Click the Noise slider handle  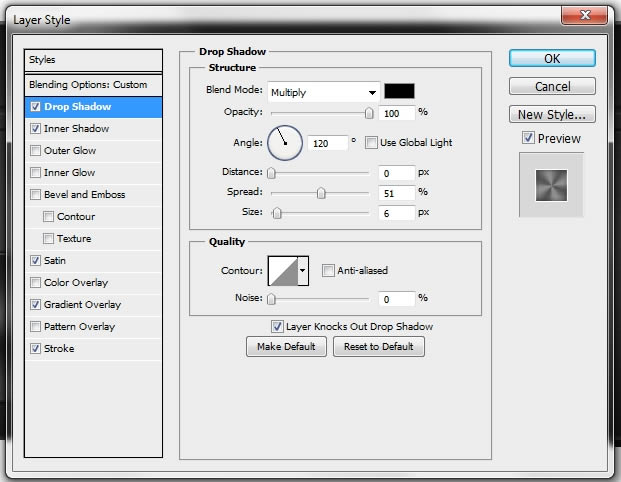tap(271, 299)
